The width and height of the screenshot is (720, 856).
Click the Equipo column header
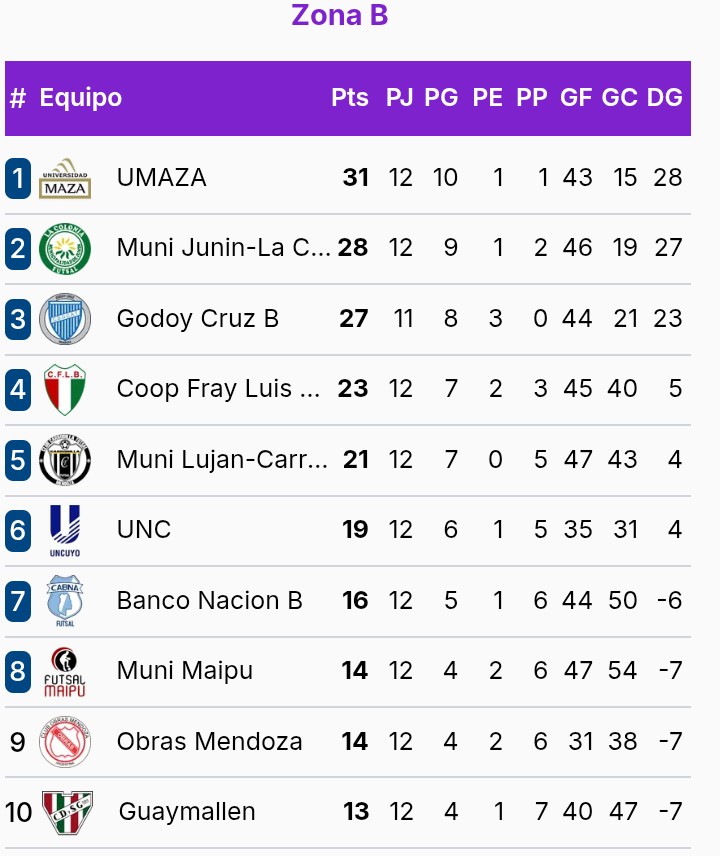pos(80,98)
